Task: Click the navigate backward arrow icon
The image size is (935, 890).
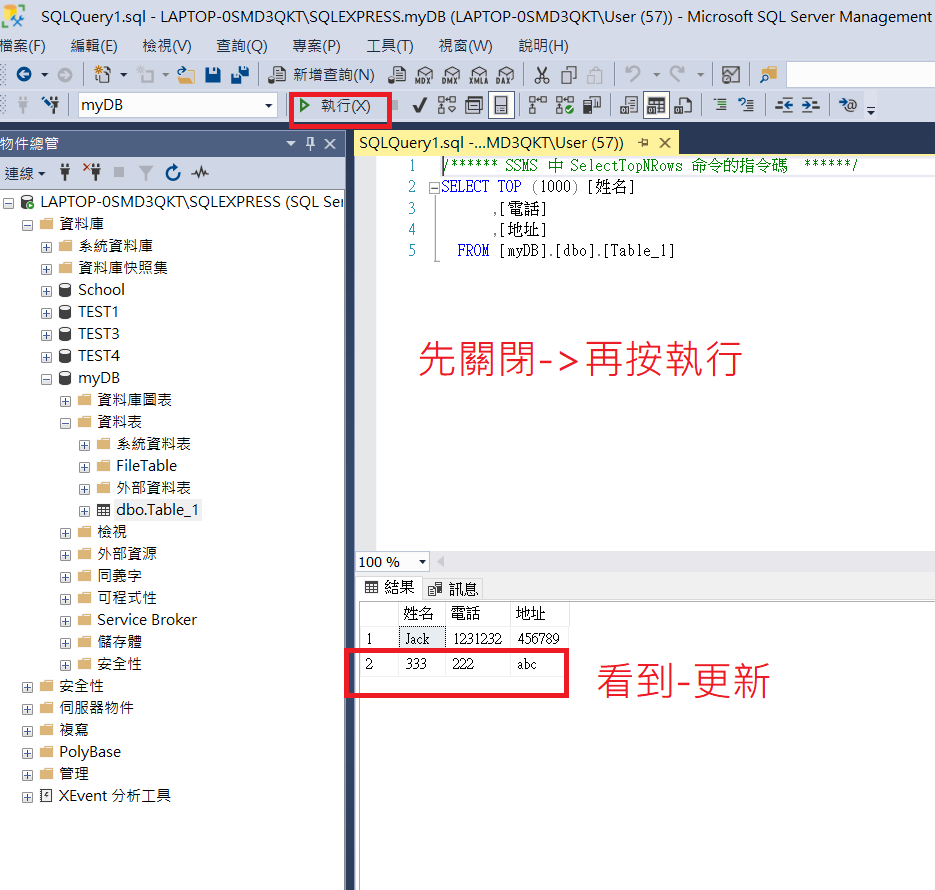Action: tap(24, 75)
